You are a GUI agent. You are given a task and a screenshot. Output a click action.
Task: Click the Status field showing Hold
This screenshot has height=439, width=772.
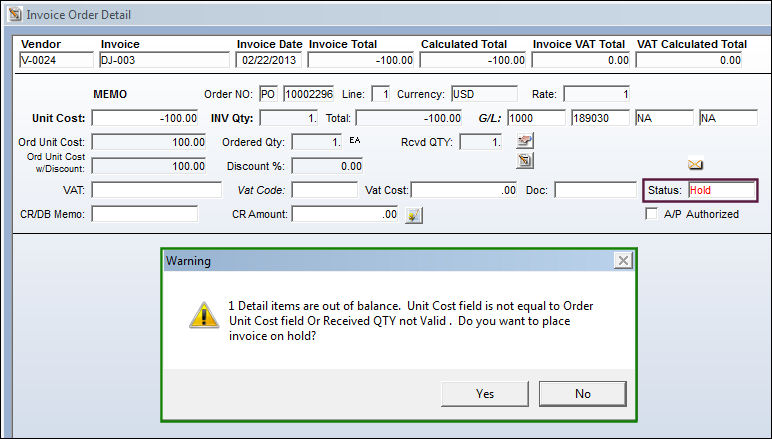pos(722,190)
